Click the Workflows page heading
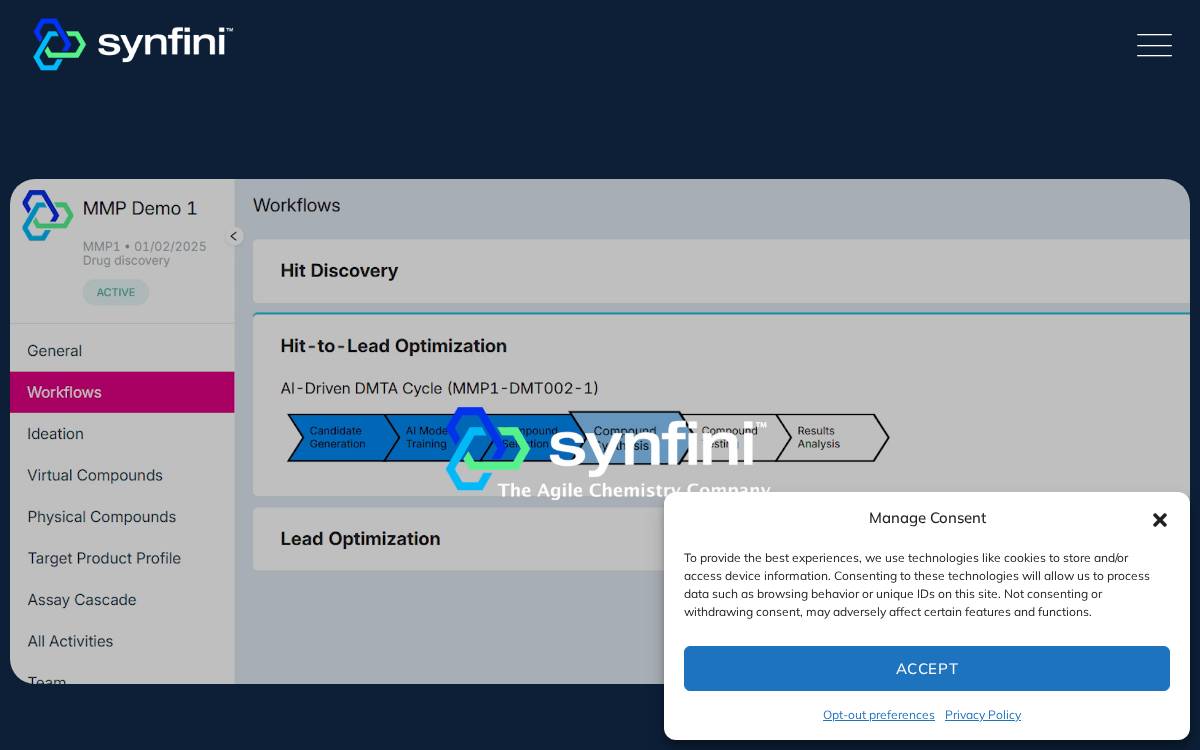Screen dimensions: 1200x750 pyautogui.click(x=296, y=205)
